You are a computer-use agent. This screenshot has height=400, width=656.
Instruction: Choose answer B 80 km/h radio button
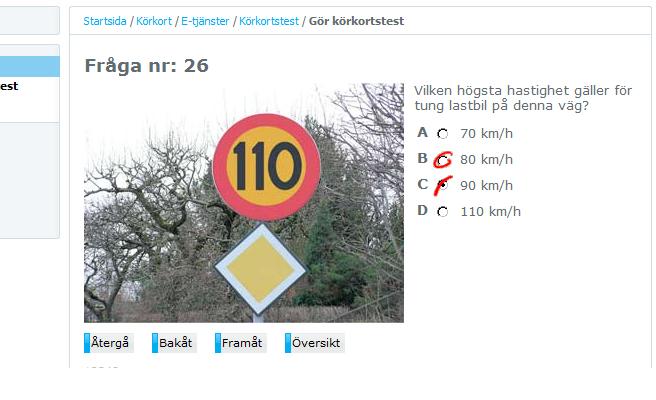pyautogui.click(x=443, y=160)
